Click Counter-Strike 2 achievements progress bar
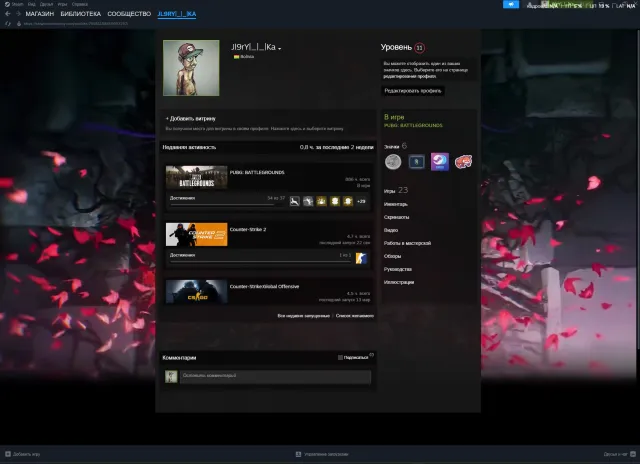 pyautogui.click(x=260, y=262)
